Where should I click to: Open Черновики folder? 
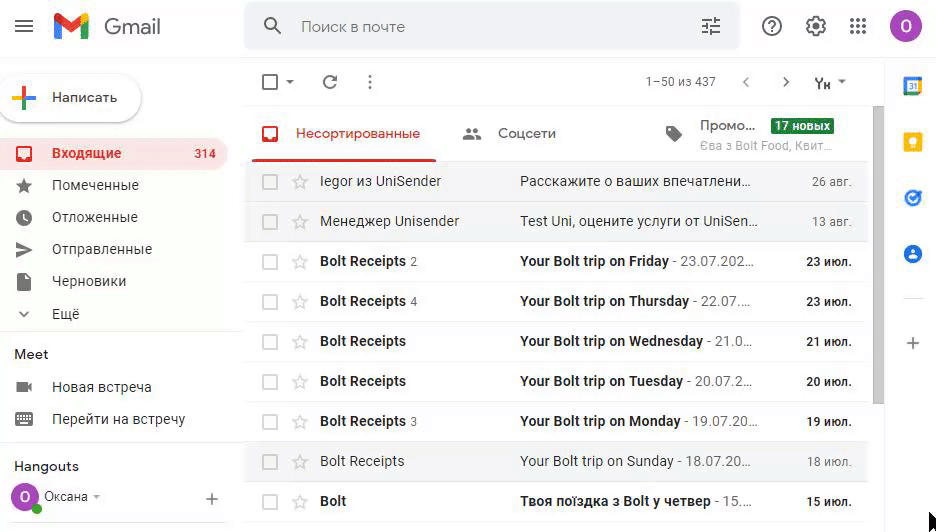pos(113,281)
